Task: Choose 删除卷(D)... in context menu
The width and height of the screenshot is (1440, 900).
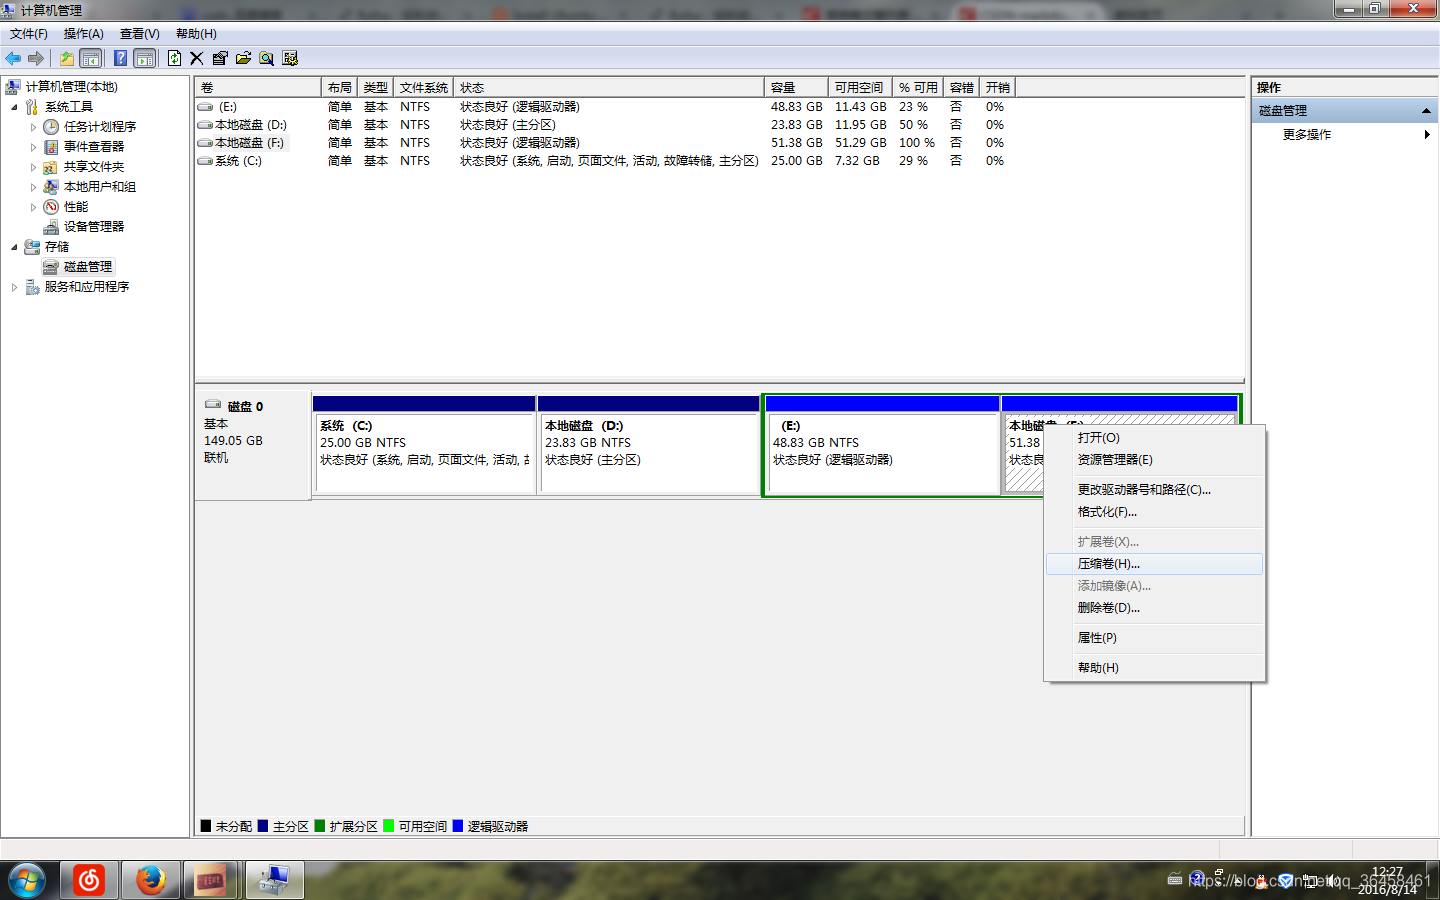Action: (1154, 608)
